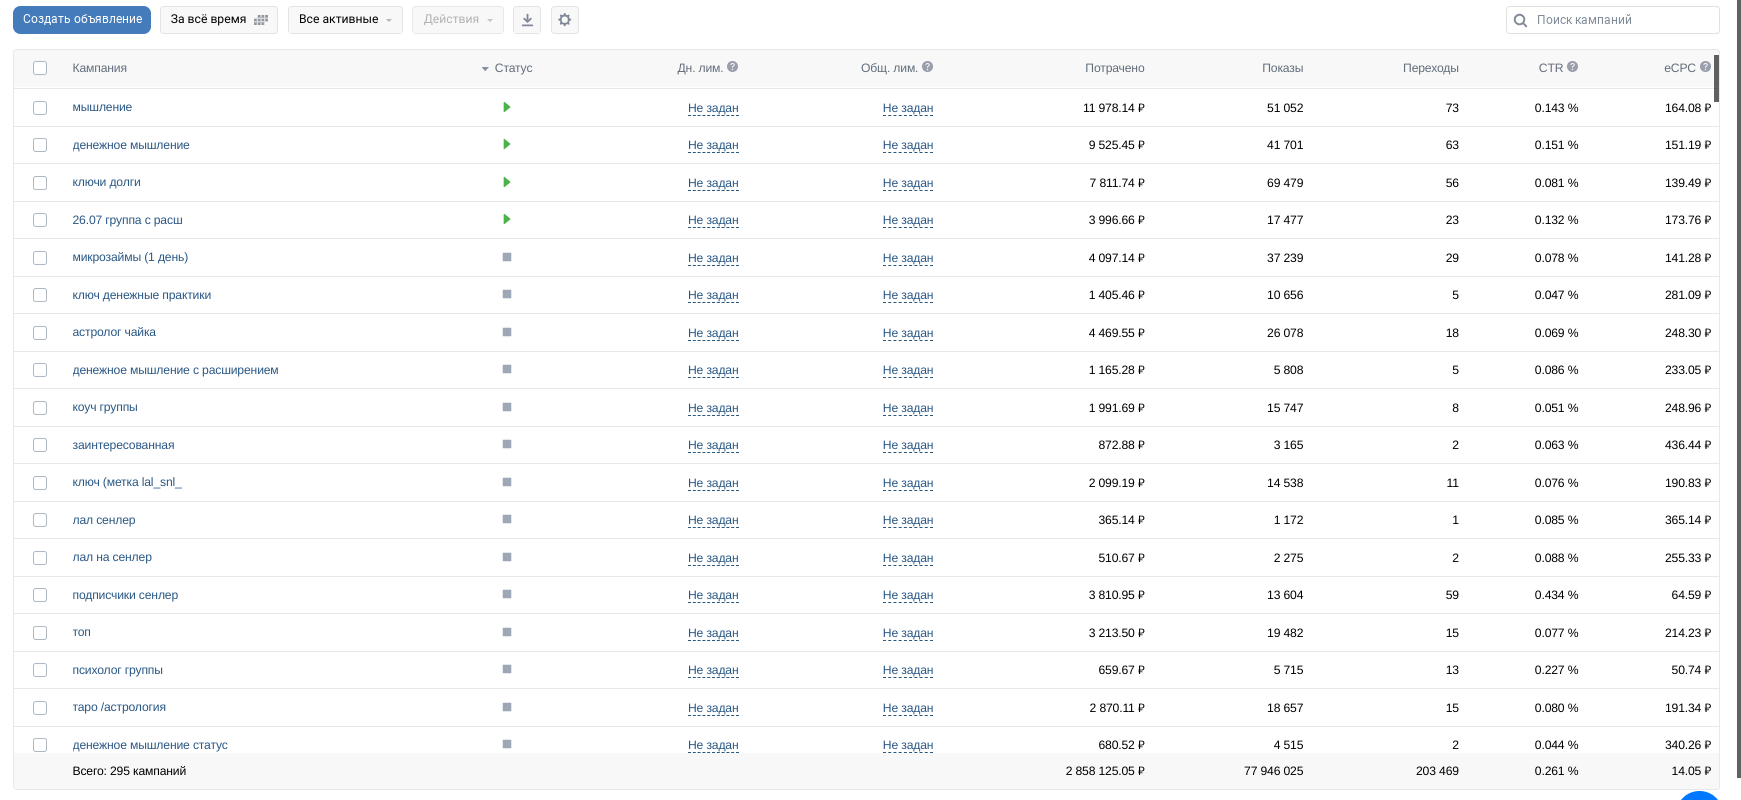
Task: Click the green play status of мышление campaign
Action: coord(507,107)
